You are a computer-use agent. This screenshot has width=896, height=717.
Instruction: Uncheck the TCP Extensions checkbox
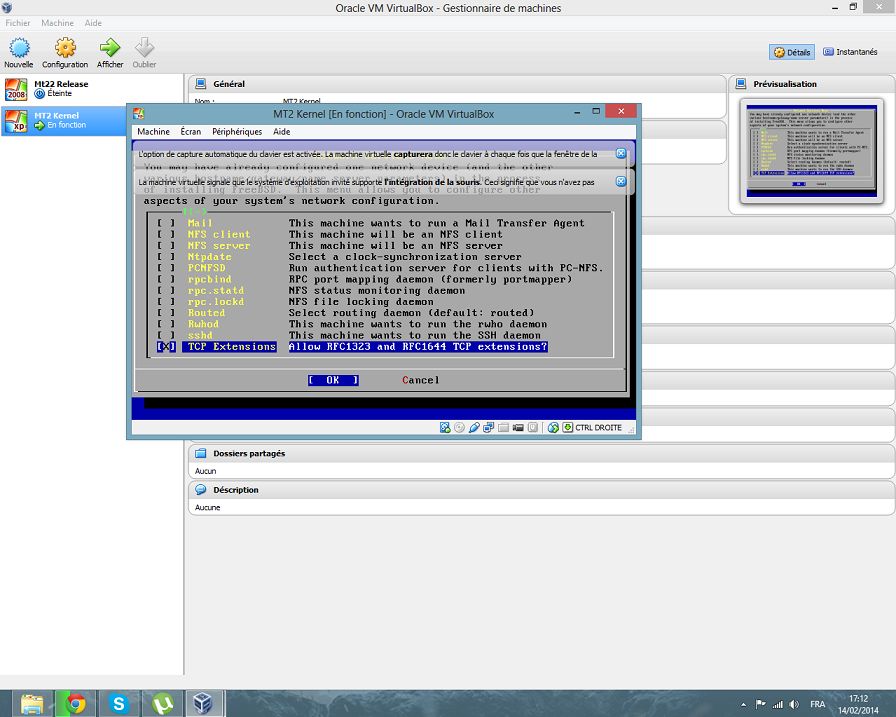tap(166, 347)
